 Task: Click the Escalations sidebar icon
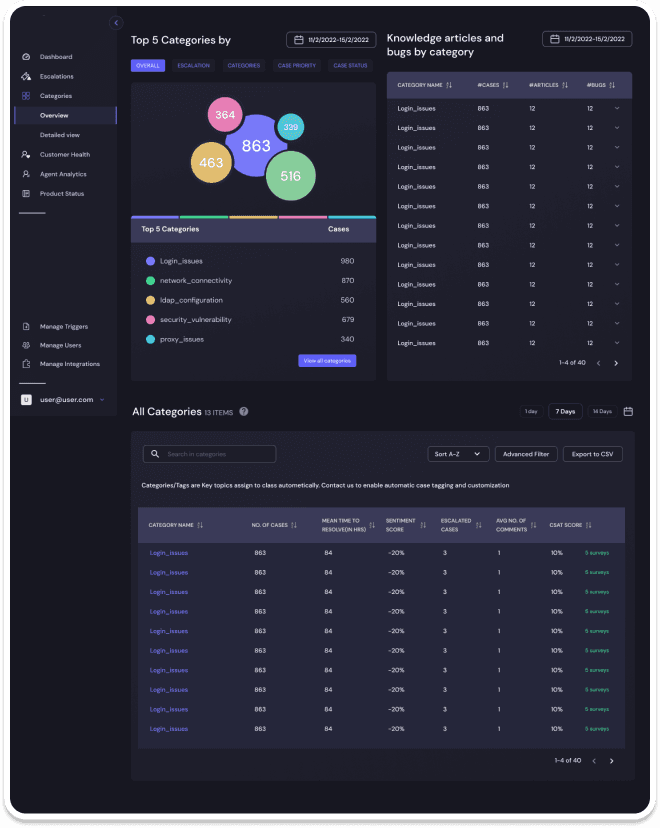click(x=26, y=76)
